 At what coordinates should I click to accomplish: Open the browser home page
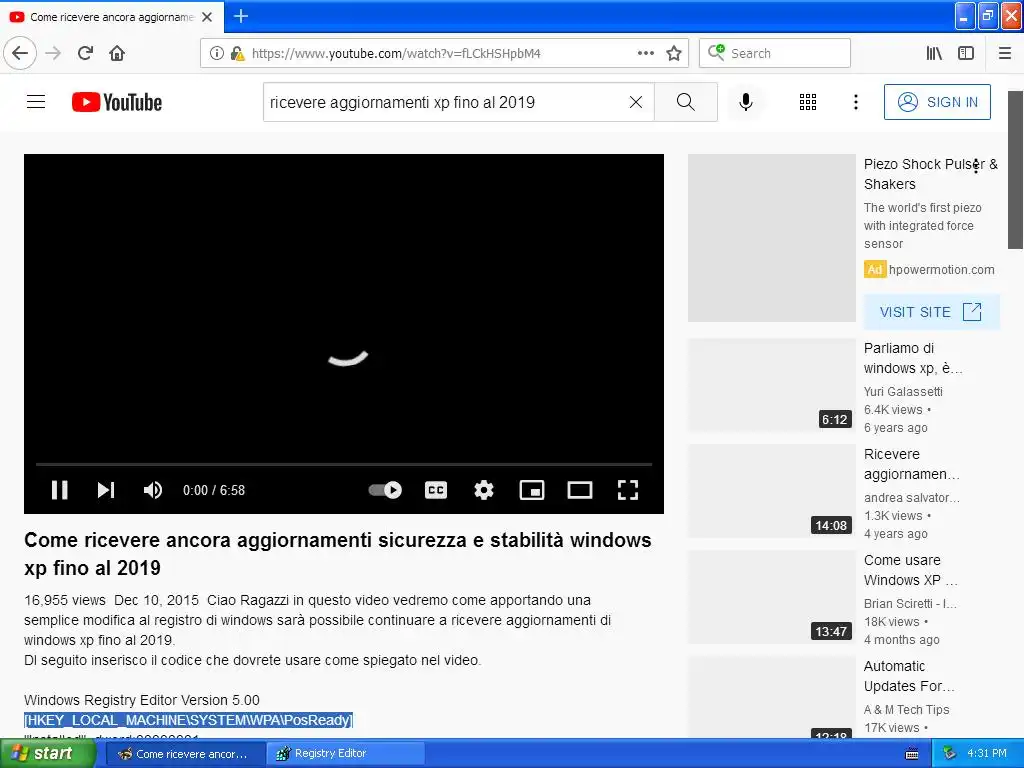point(117,53)
